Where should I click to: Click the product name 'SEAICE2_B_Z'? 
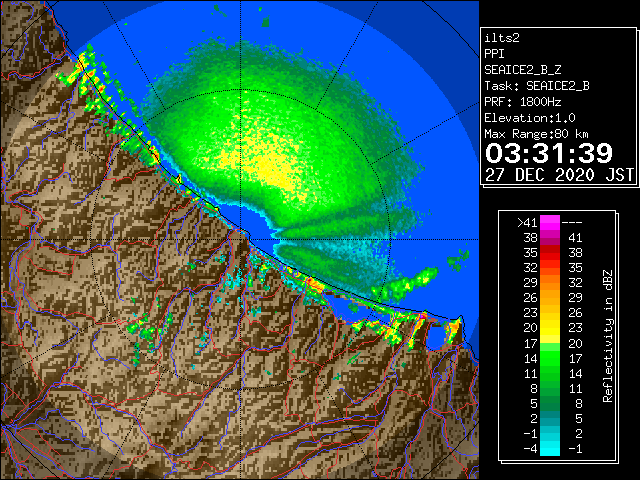pos(523,70)
